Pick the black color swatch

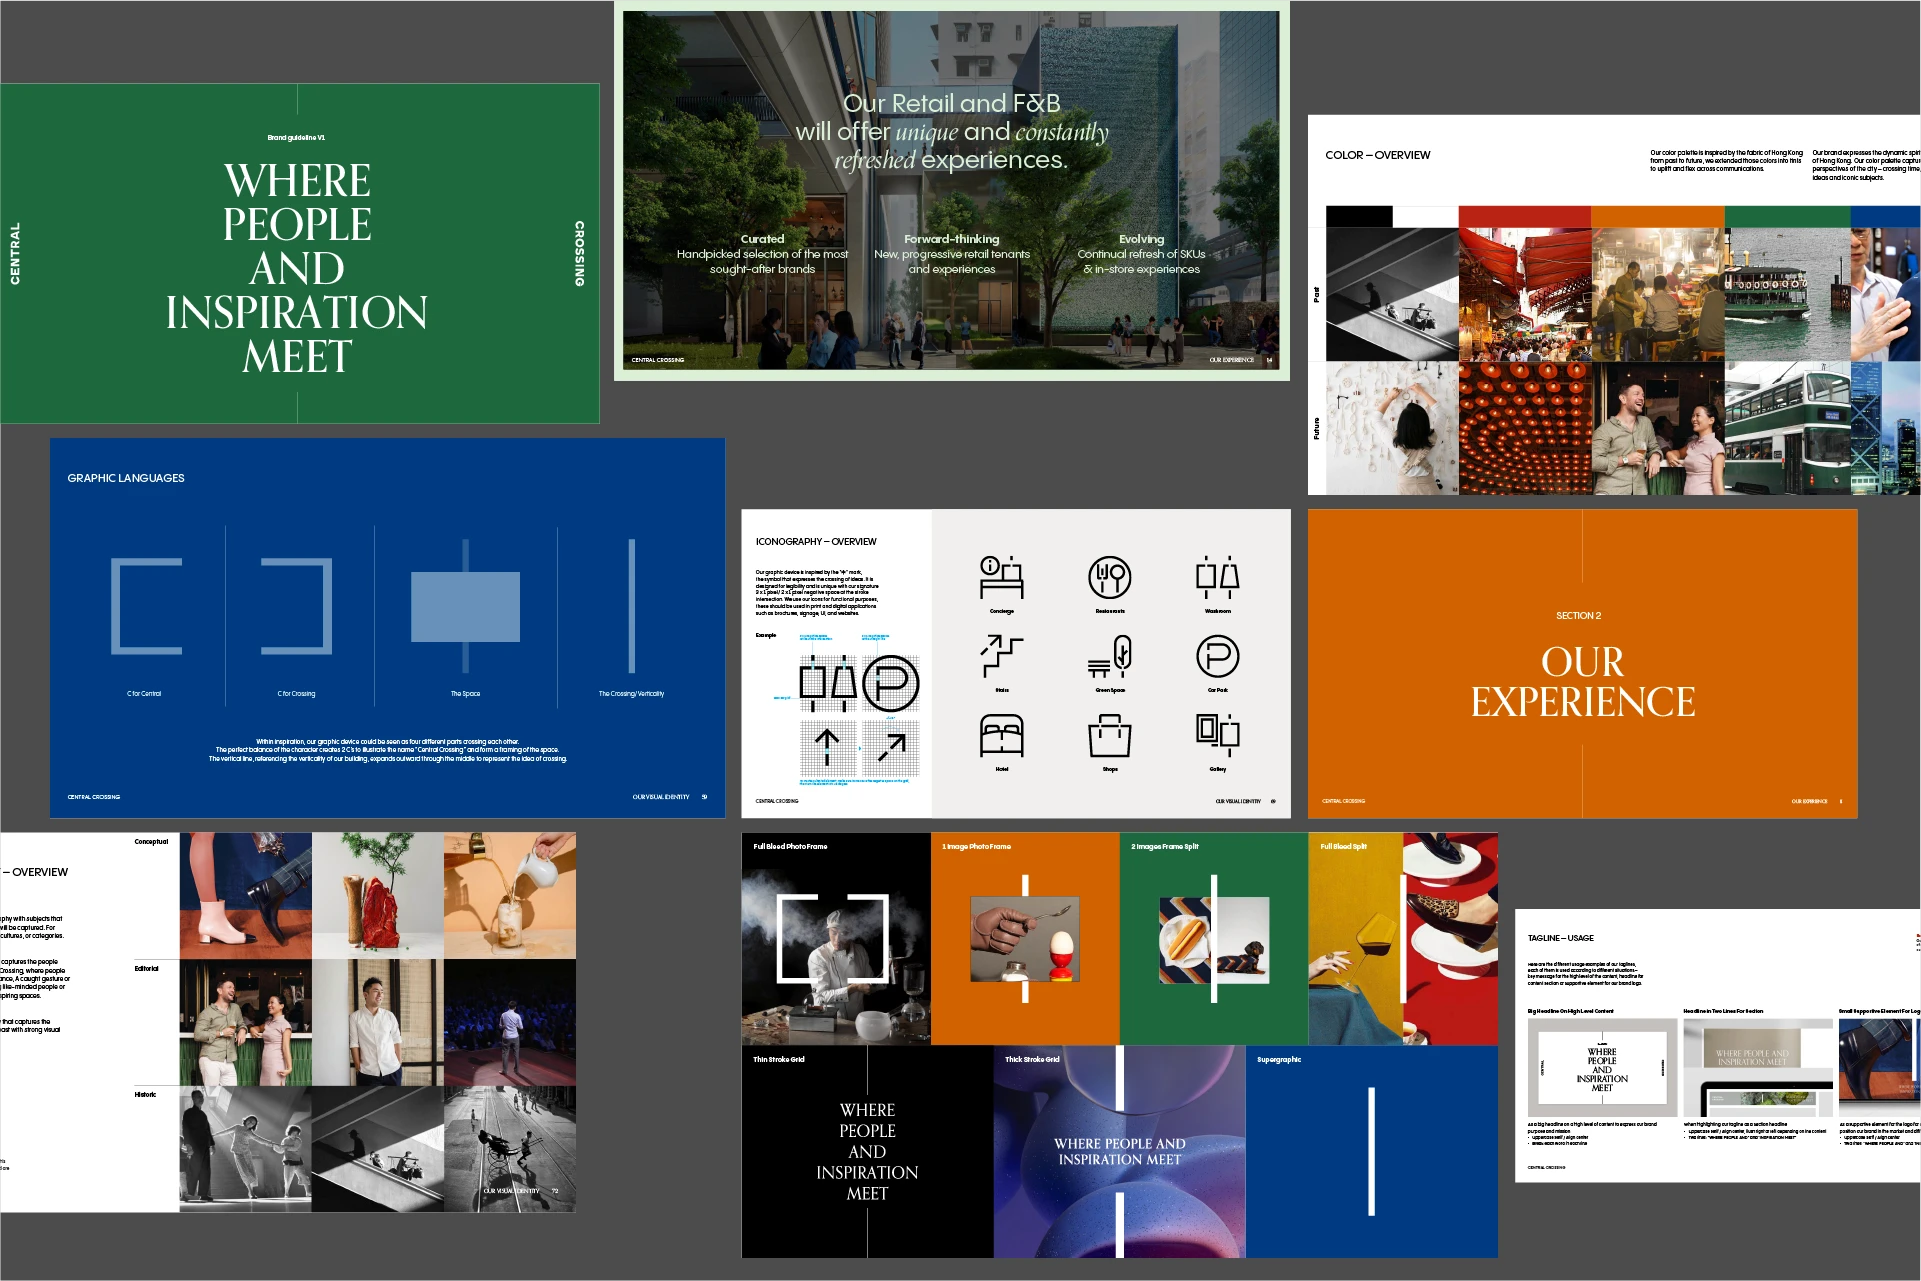[1358, 217]
